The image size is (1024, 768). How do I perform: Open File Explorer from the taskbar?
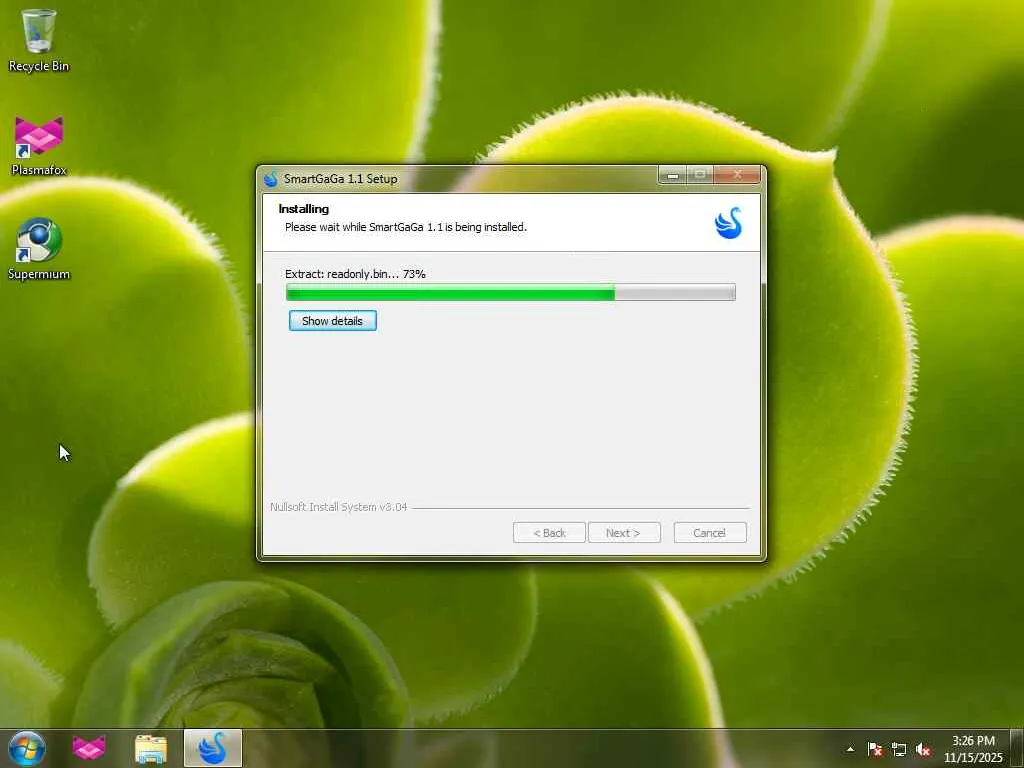point(151,748)
